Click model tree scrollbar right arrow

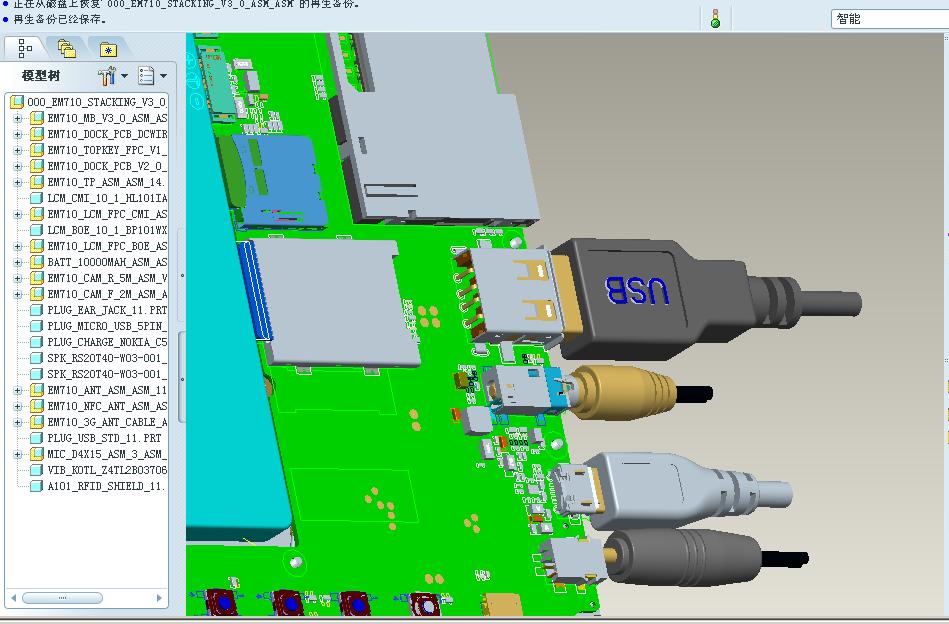click(159, 598)
